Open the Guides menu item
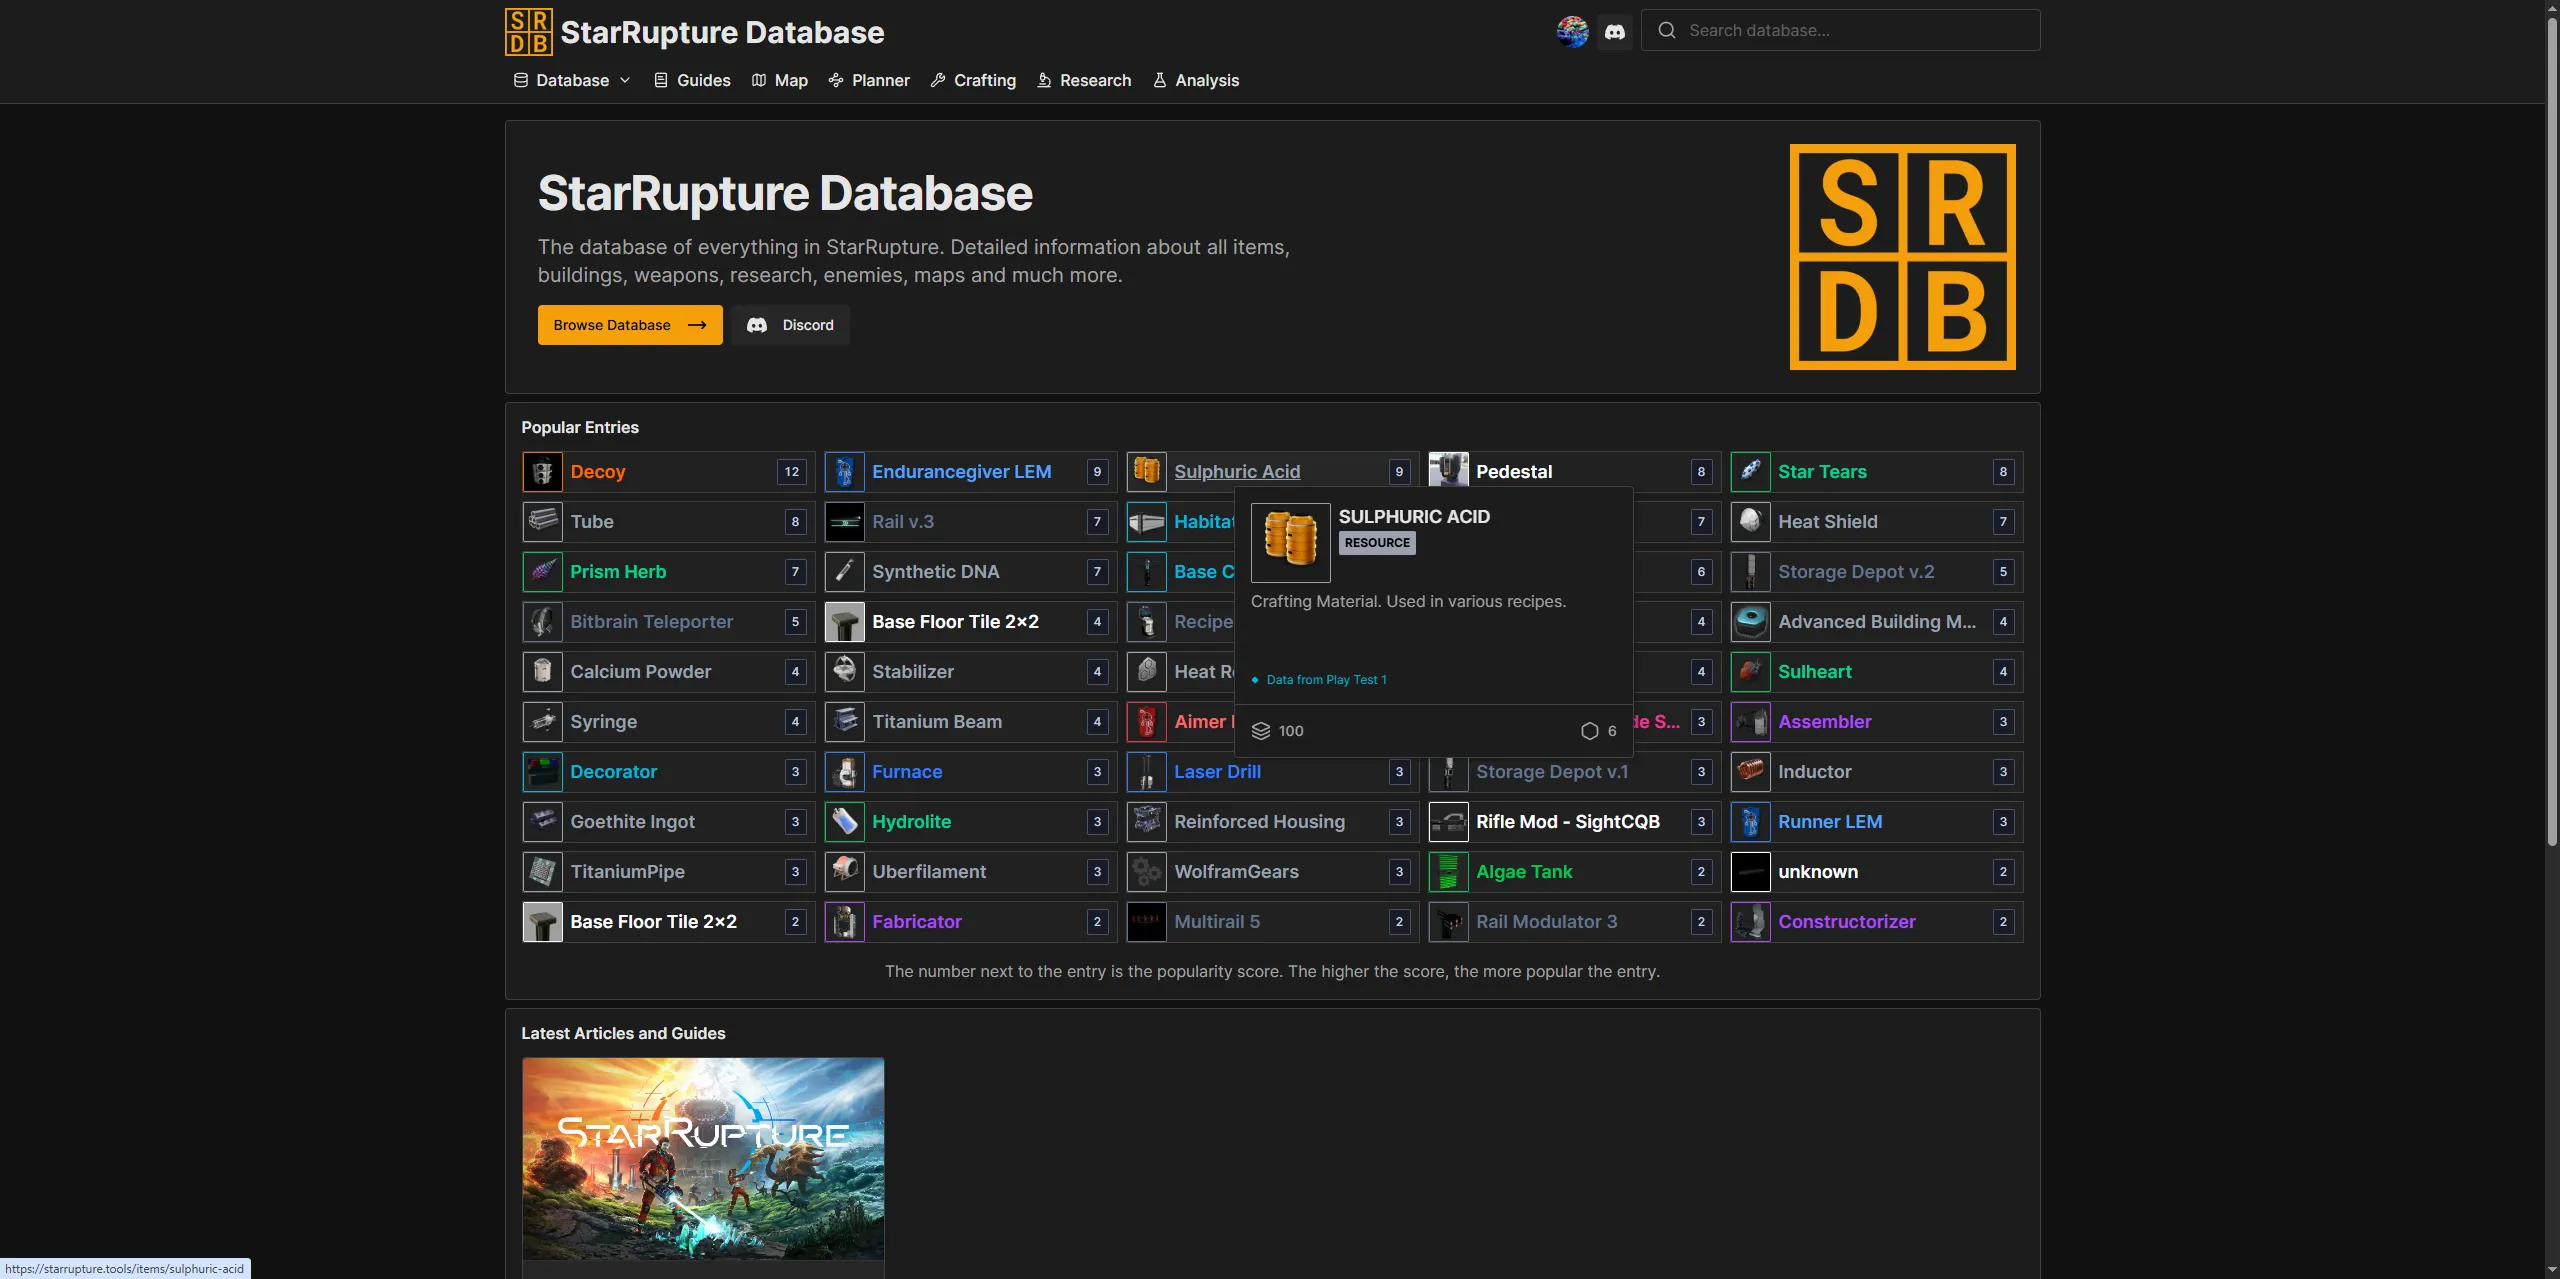 [692, 80]
